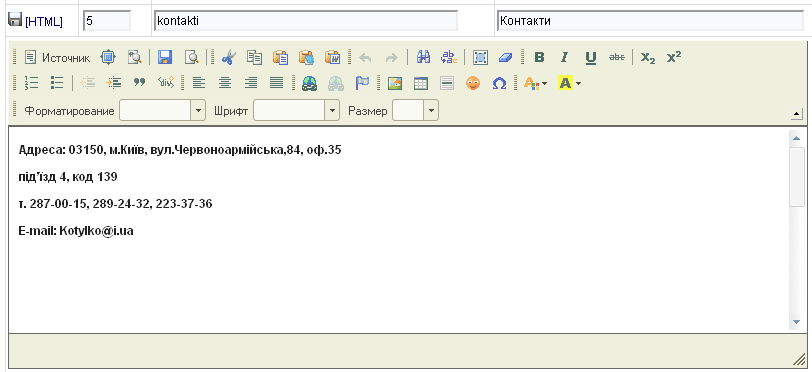812x372 pixels.
Task: Click the kontakti input field
Action: click(306, 21)
